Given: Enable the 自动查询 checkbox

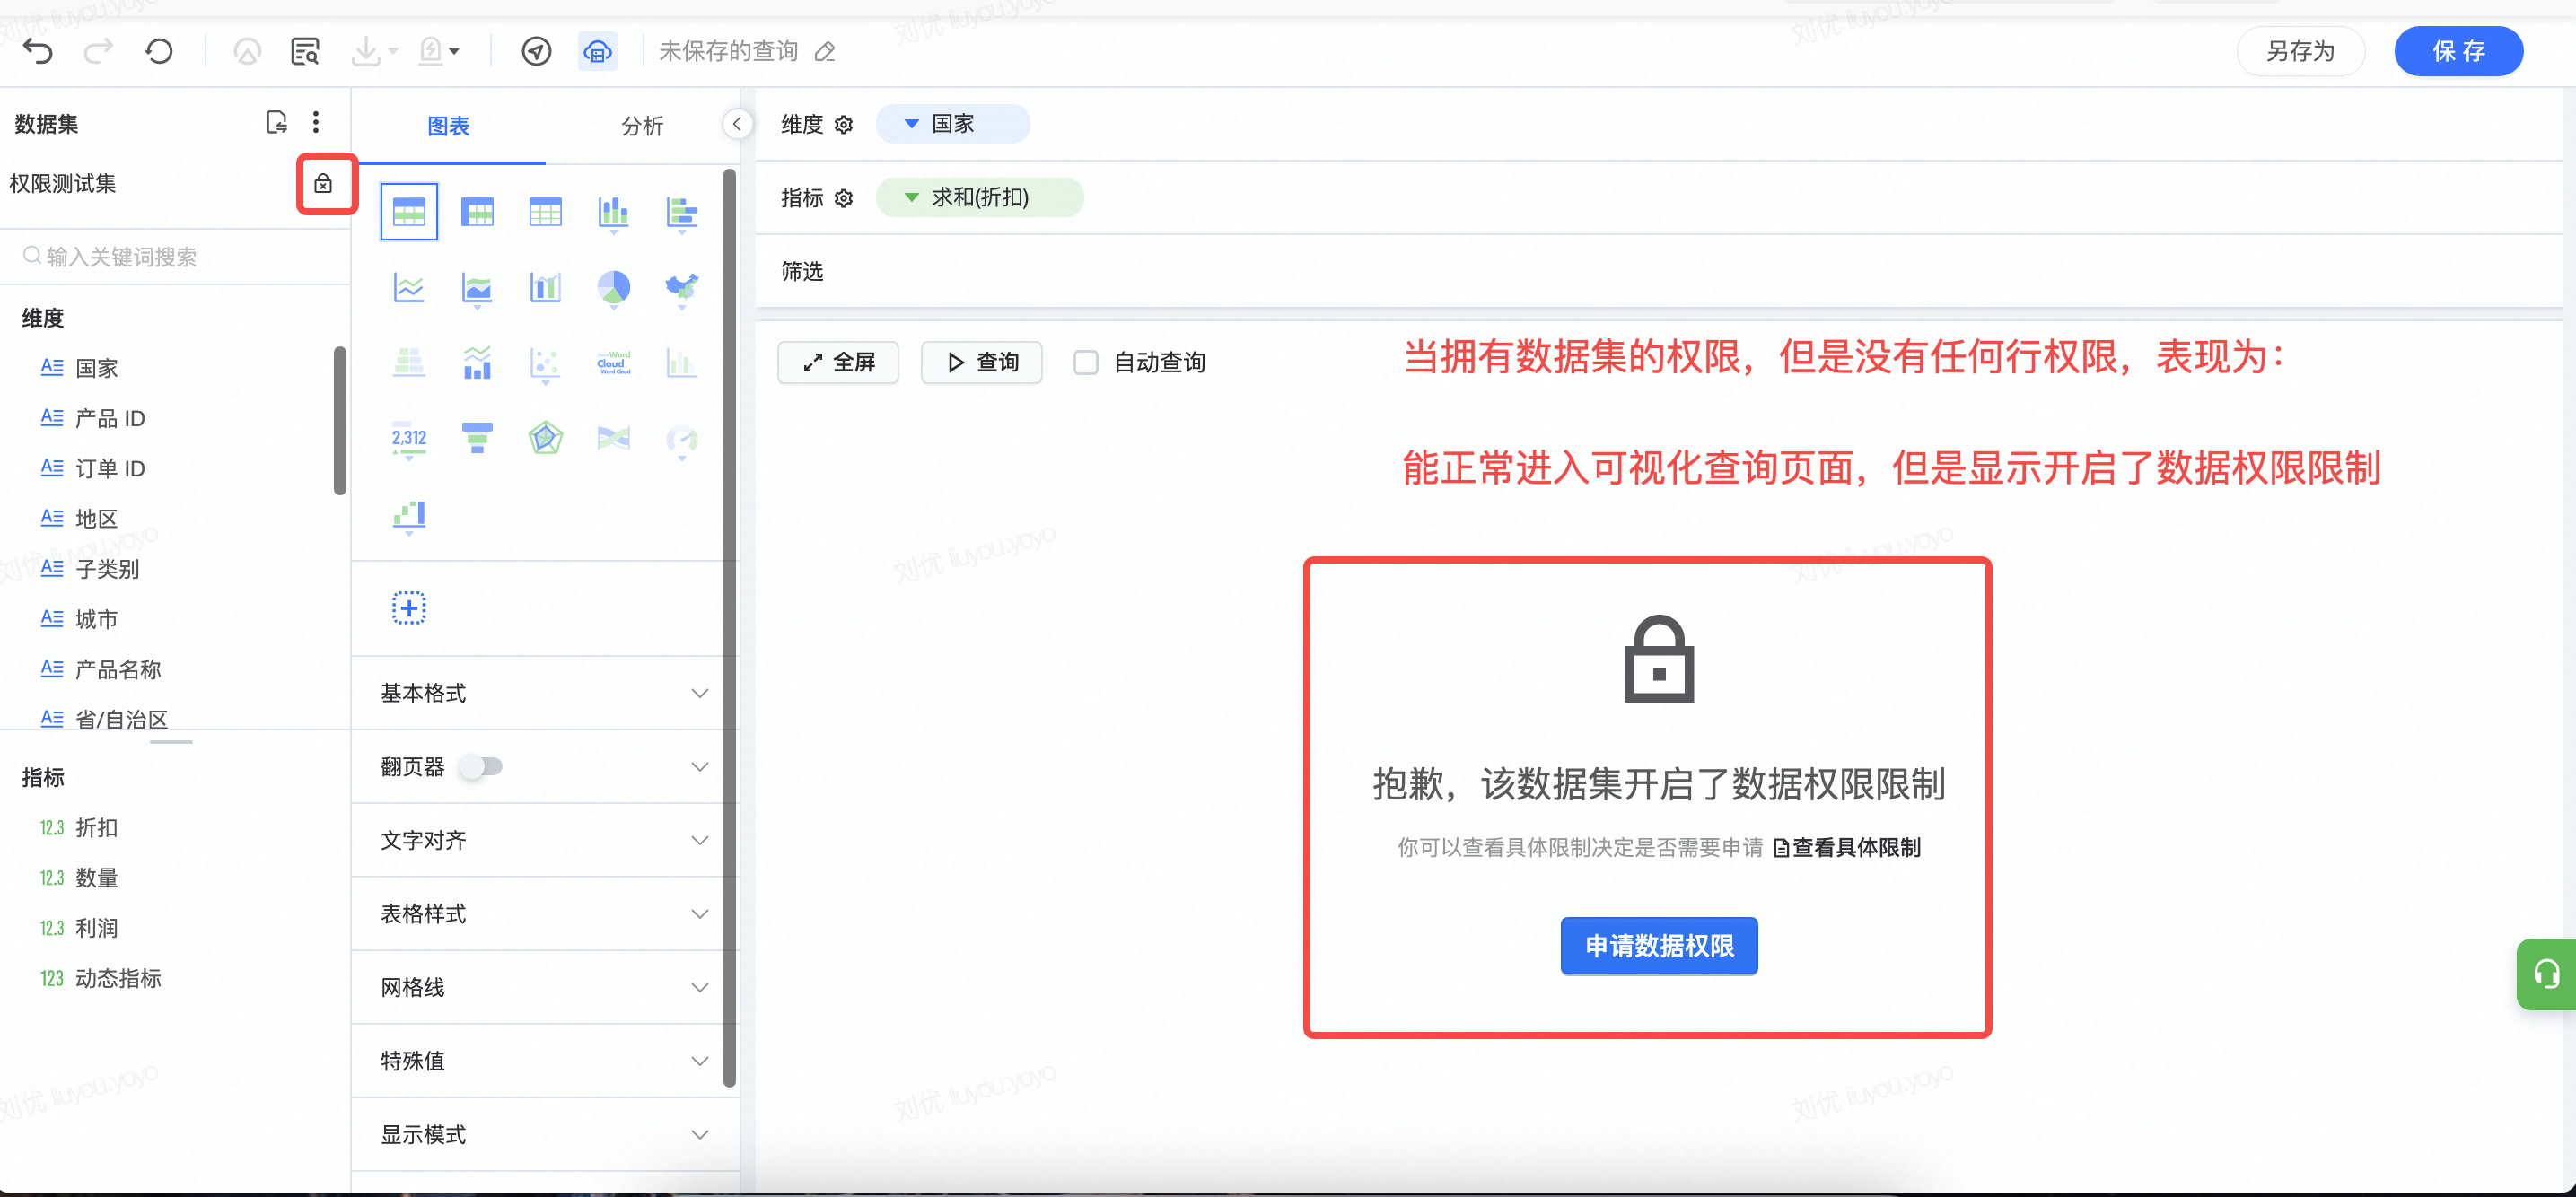Looking at the screenshot, I should pos(1085,362).
